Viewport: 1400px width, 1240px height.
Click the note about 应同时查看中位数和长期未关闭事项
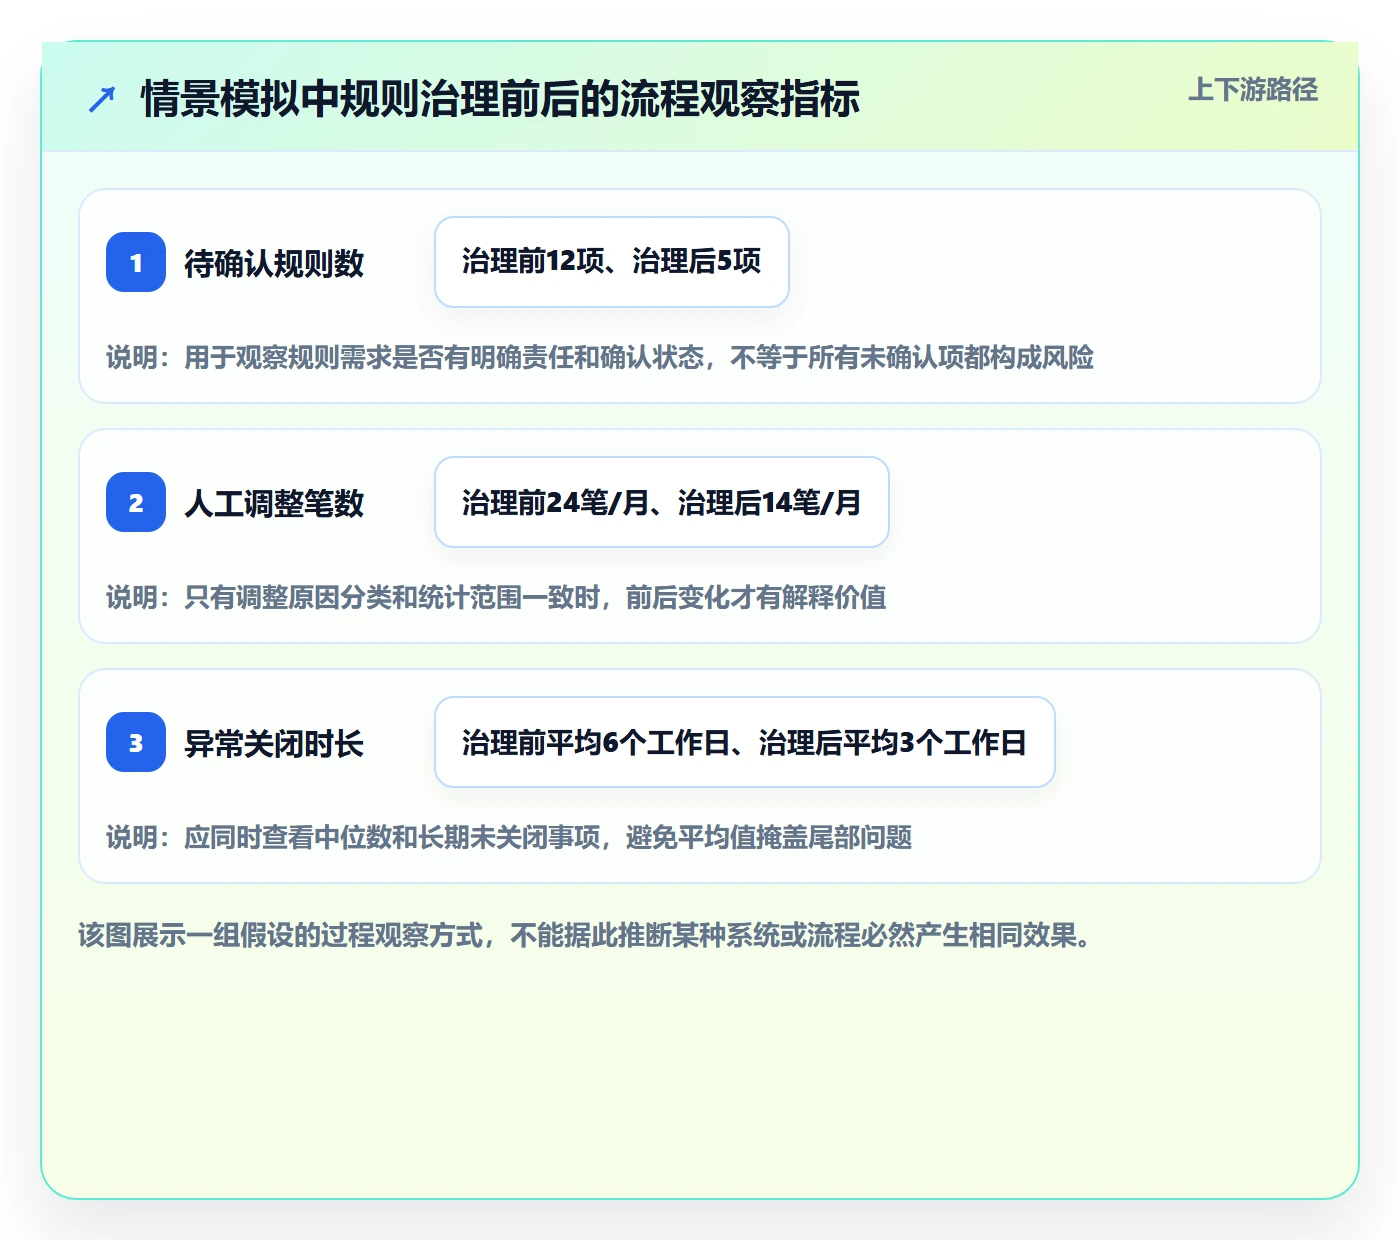pyautogui.click(x=509, y=837)
